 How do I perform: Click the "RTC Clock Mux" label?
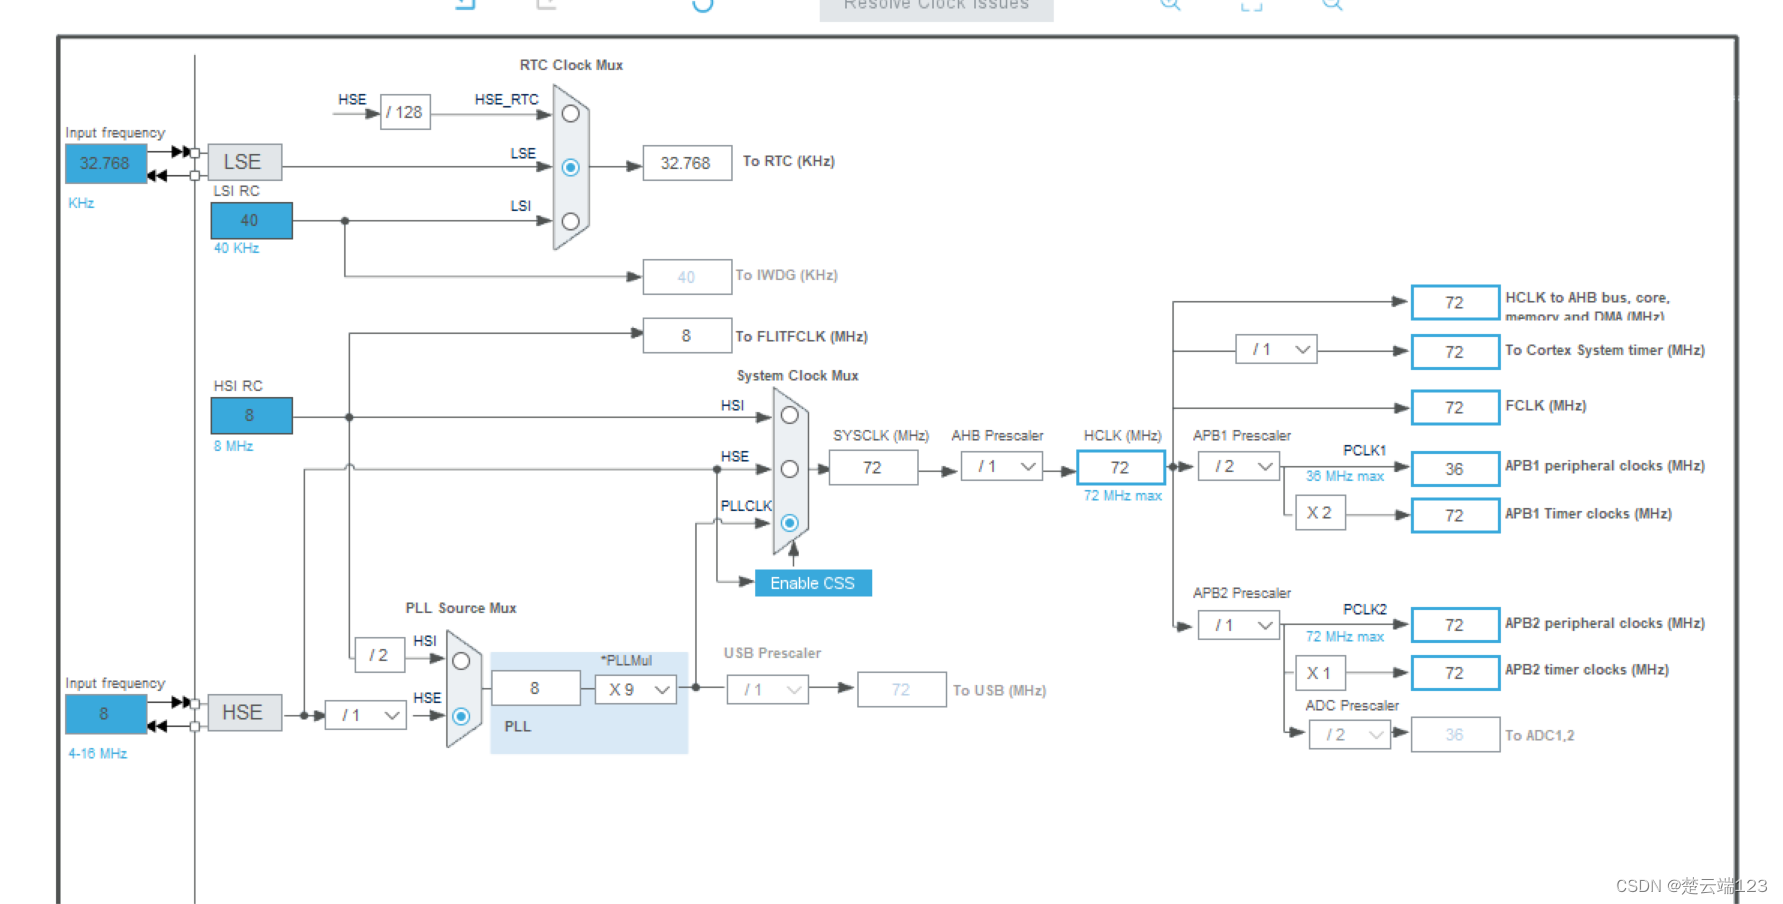point(571,65)
